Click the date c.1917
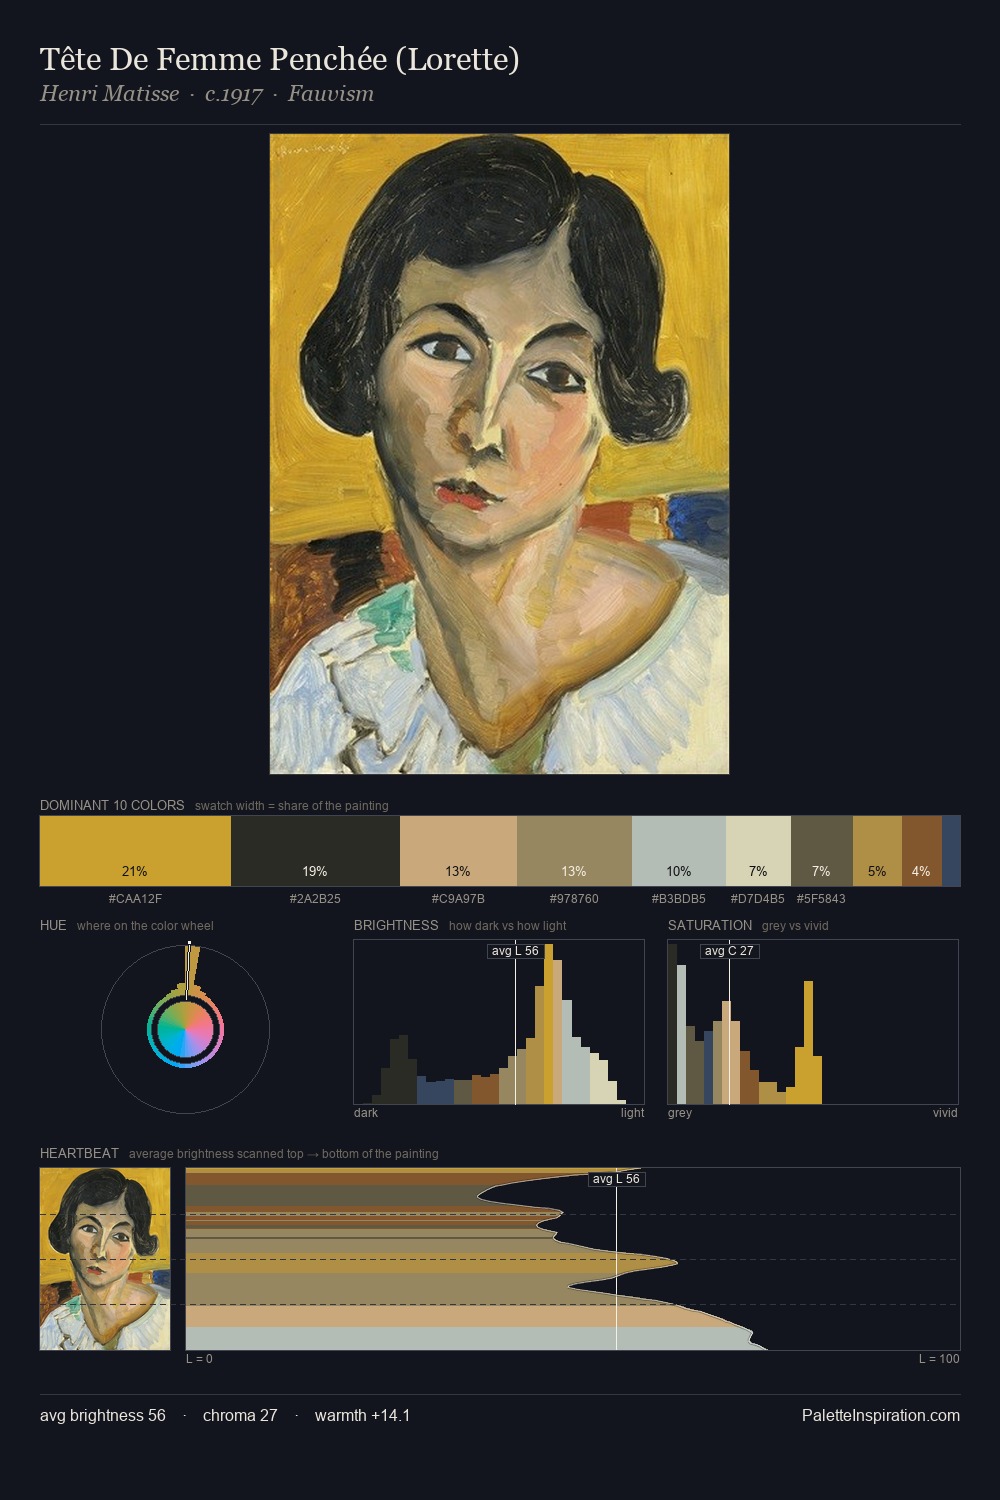Screen dimensions: 1000x1500 [233, 94]
